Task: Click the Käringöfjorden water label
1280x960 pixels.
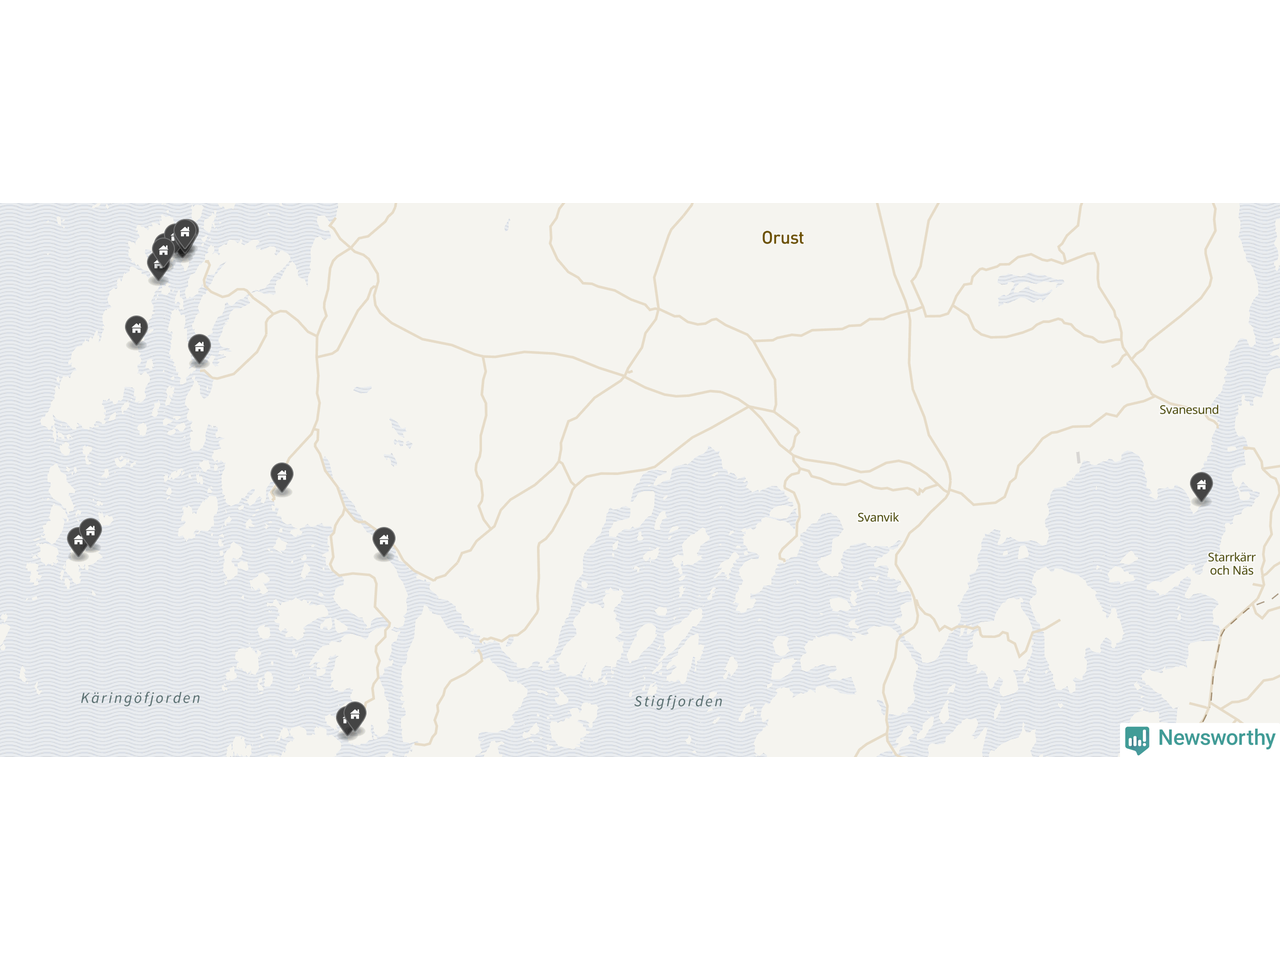Action: [141, 698]
